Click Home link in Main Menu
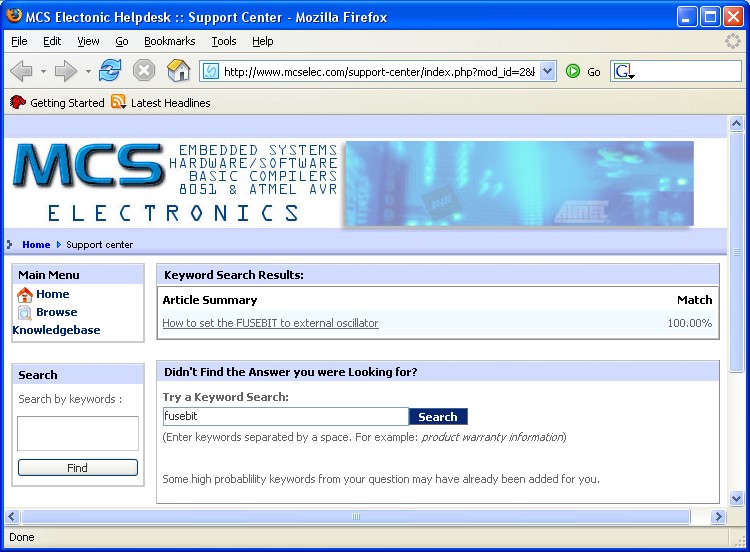Screen dimensions: 750x552 (53, 294)
